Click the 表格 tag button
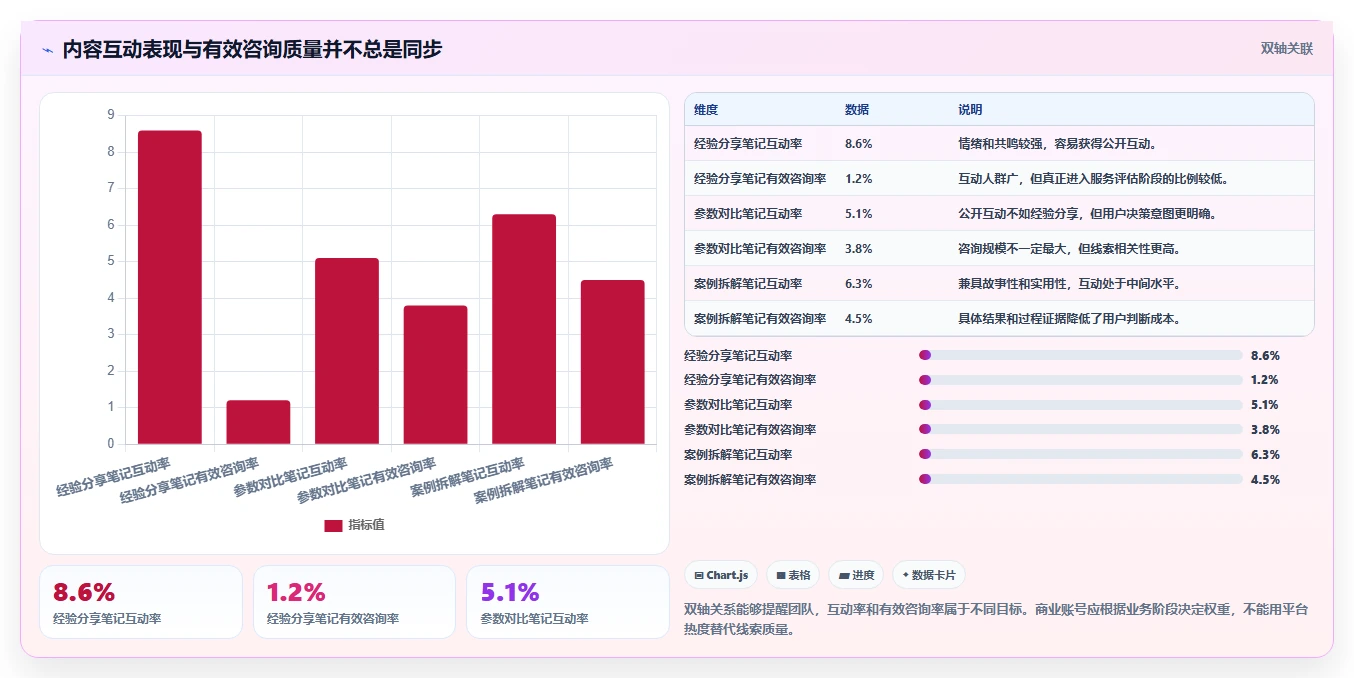The height and width of the screenshot is (678, 1354). (793, 575)
